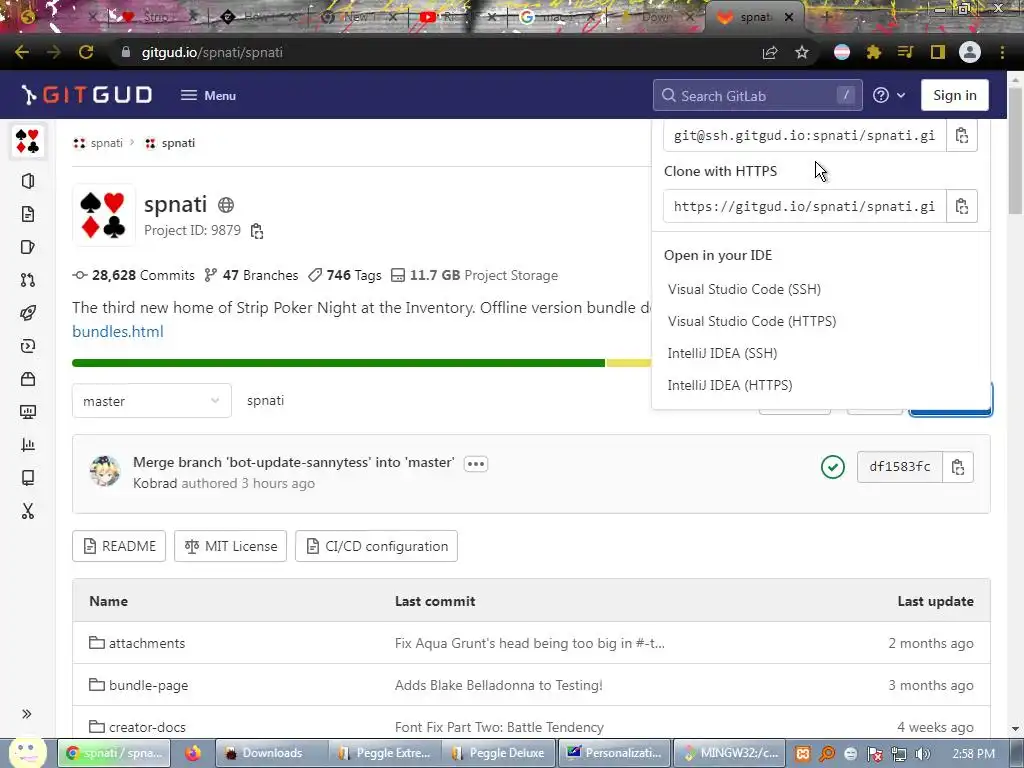Expand commit description ellipsis button

(476, 464)
